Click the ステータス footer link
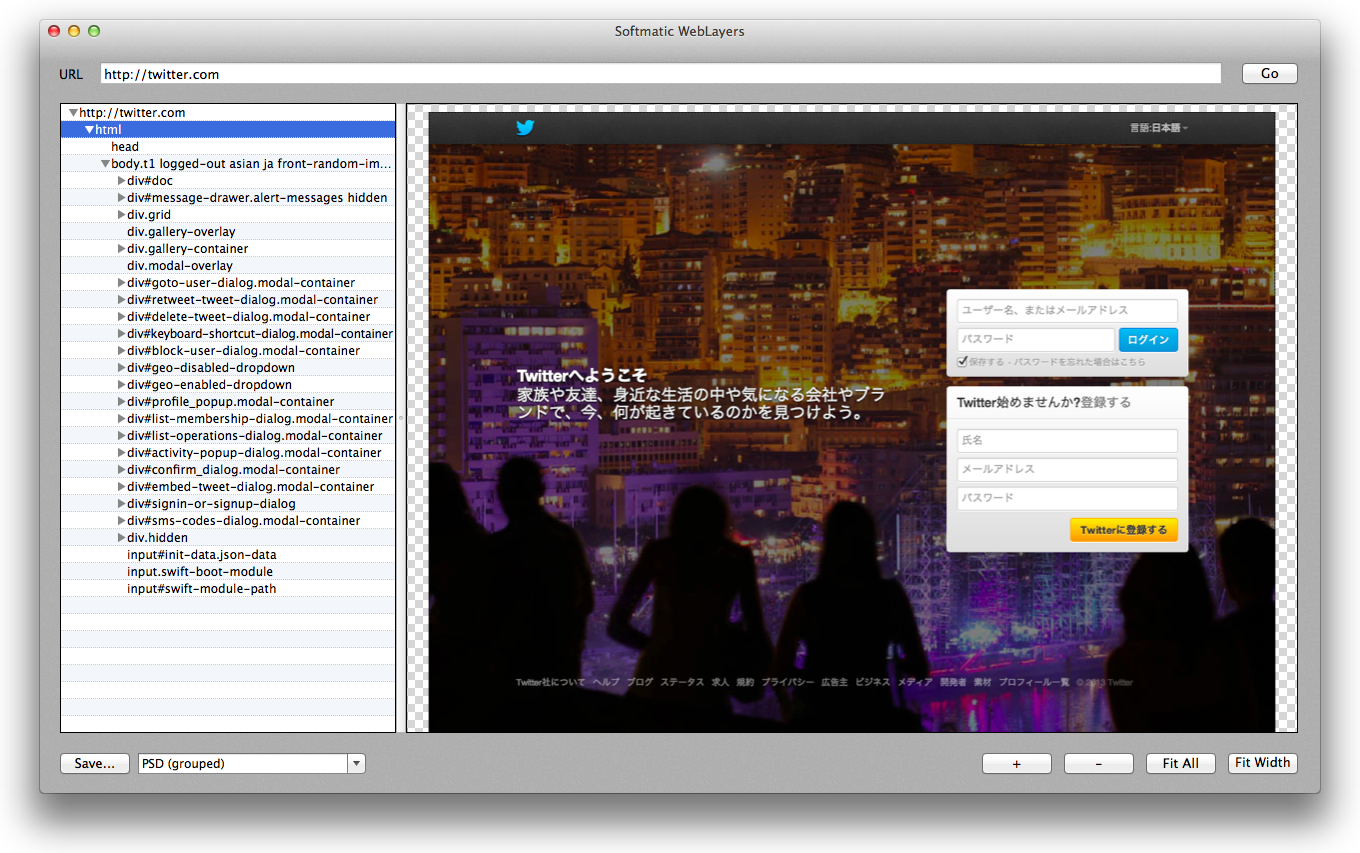Image resolution: width=1360 pixels, height=853 pixels. 682,683
